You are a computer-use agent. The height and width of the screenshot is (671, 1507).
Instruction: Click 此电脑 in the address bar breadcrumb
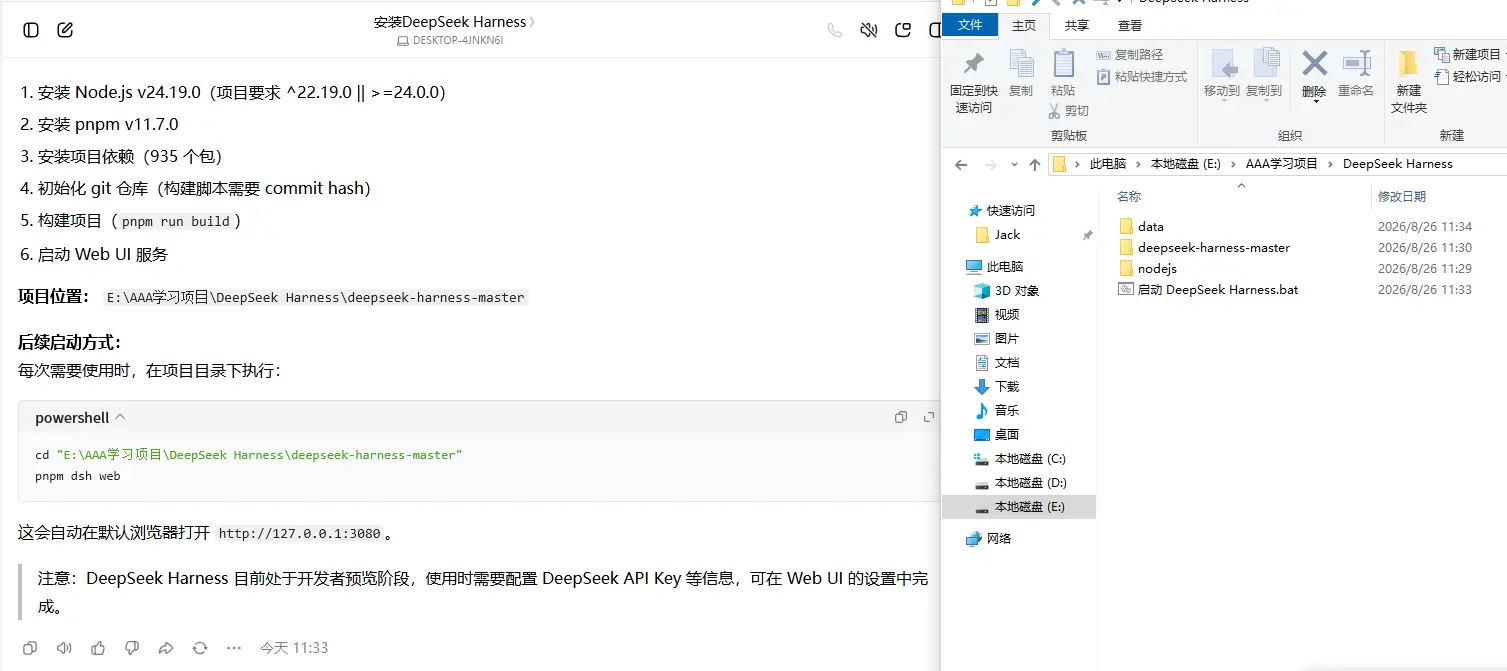[x=1107, y=164]
